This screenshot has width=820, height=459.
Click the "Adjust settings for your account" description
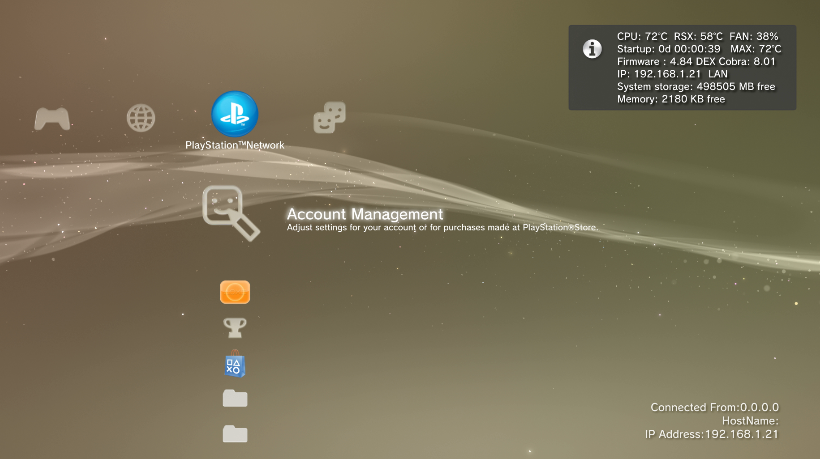coord(442,227)
